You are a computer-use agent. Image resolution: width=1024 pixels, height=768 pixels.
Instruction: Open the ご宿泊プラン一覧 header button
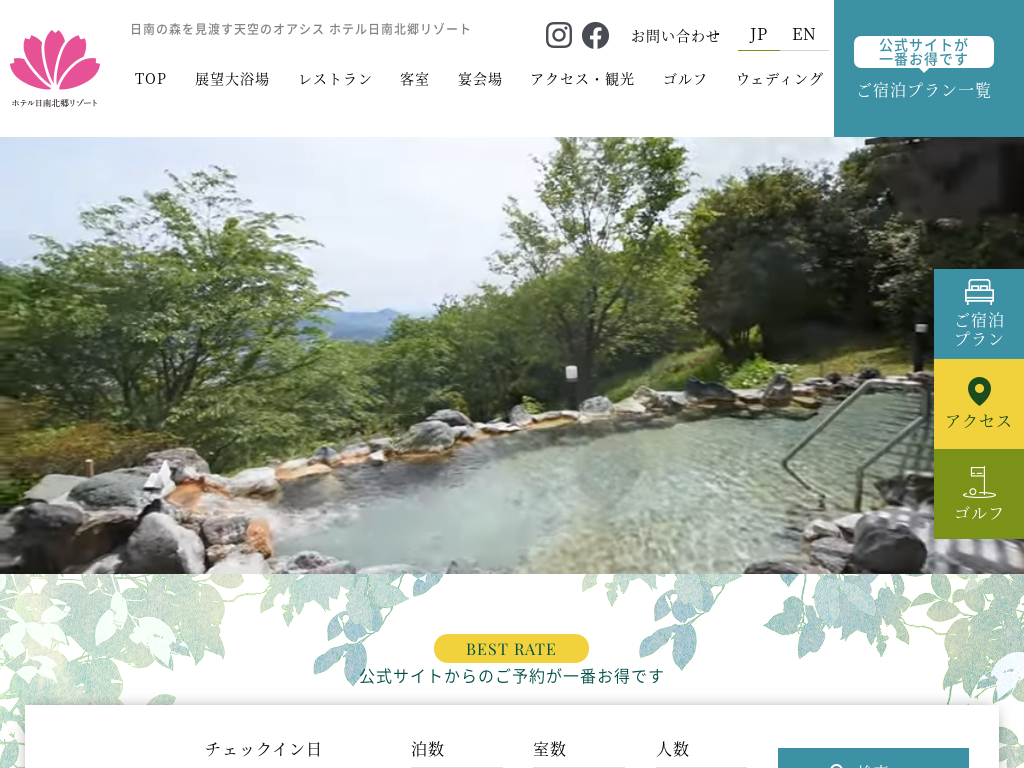coord(924,69)
